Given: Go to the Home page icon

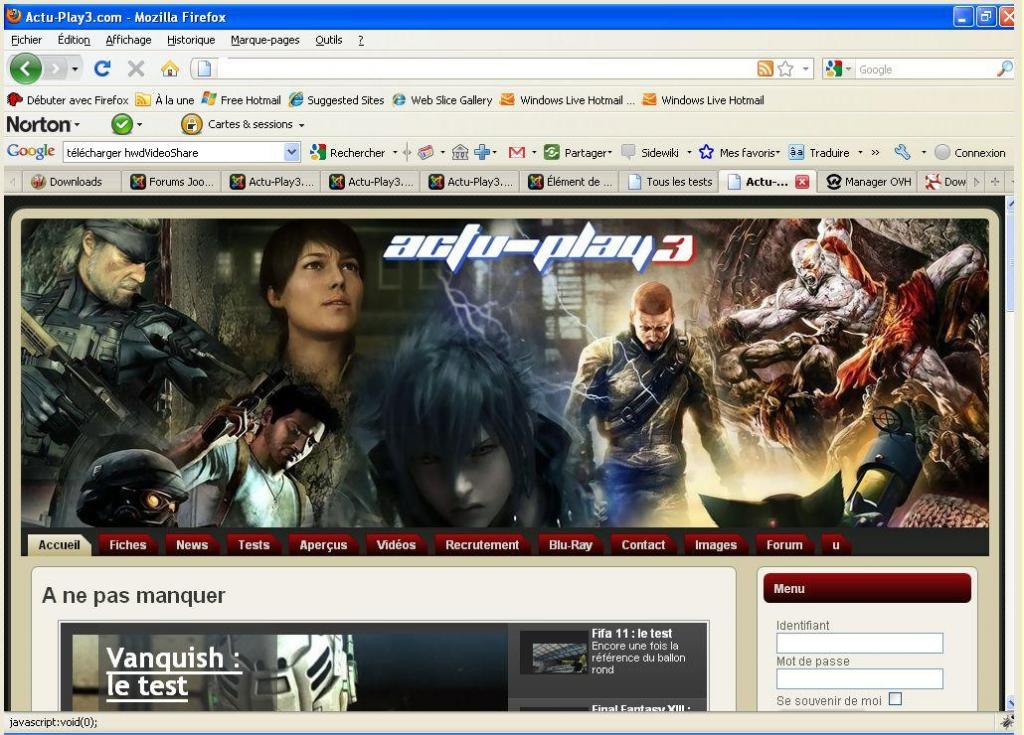Looking at the screenshot, I should 170,69.
